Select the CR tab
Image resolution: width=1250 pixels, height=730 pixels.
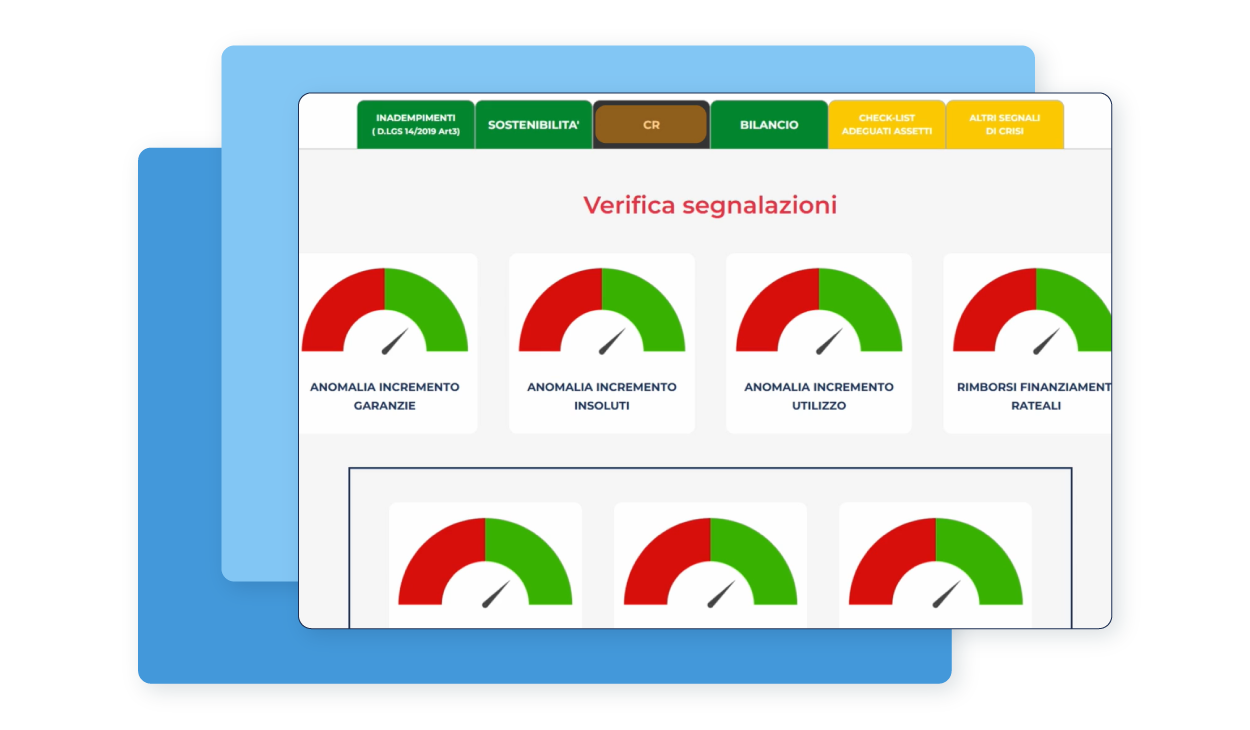click(651, 125)
